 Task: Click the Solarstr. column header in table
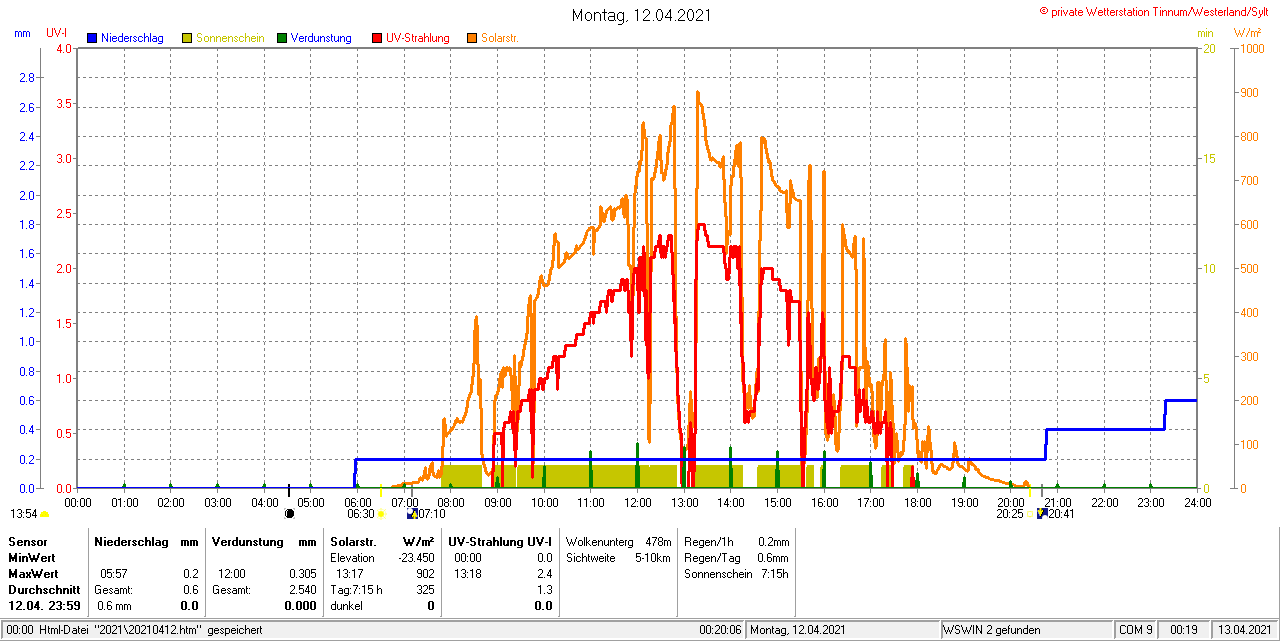355,541
